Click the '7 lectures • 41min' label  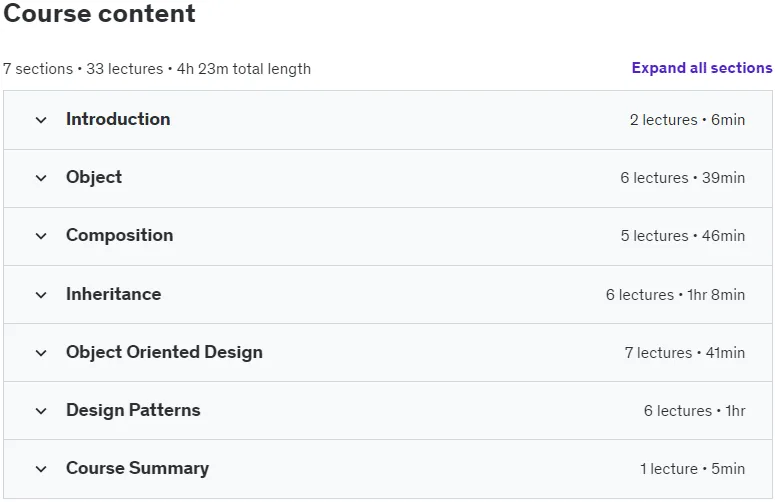pyautogui.click(x=685, y=353)
